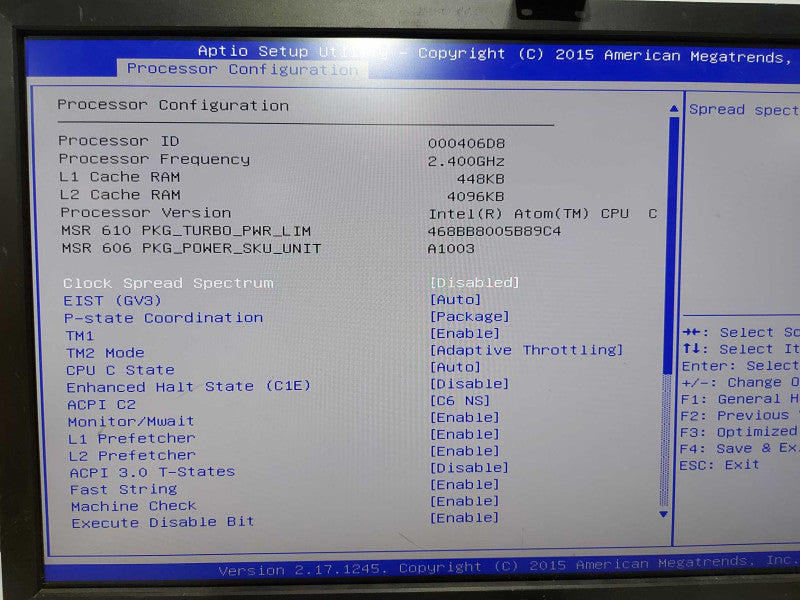
Task: Open the EIST (GV3) Auto value
Action: click(456, 299)
